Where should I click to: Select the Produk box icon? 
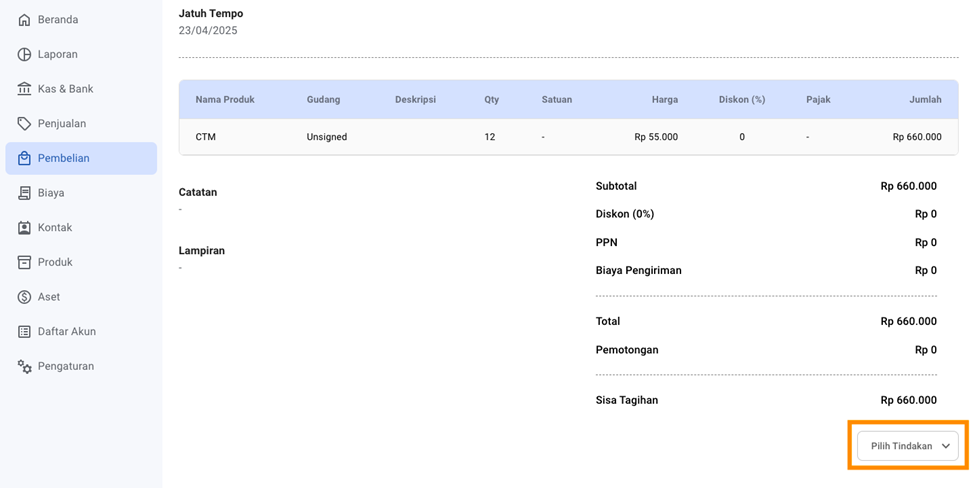point(25,262)
